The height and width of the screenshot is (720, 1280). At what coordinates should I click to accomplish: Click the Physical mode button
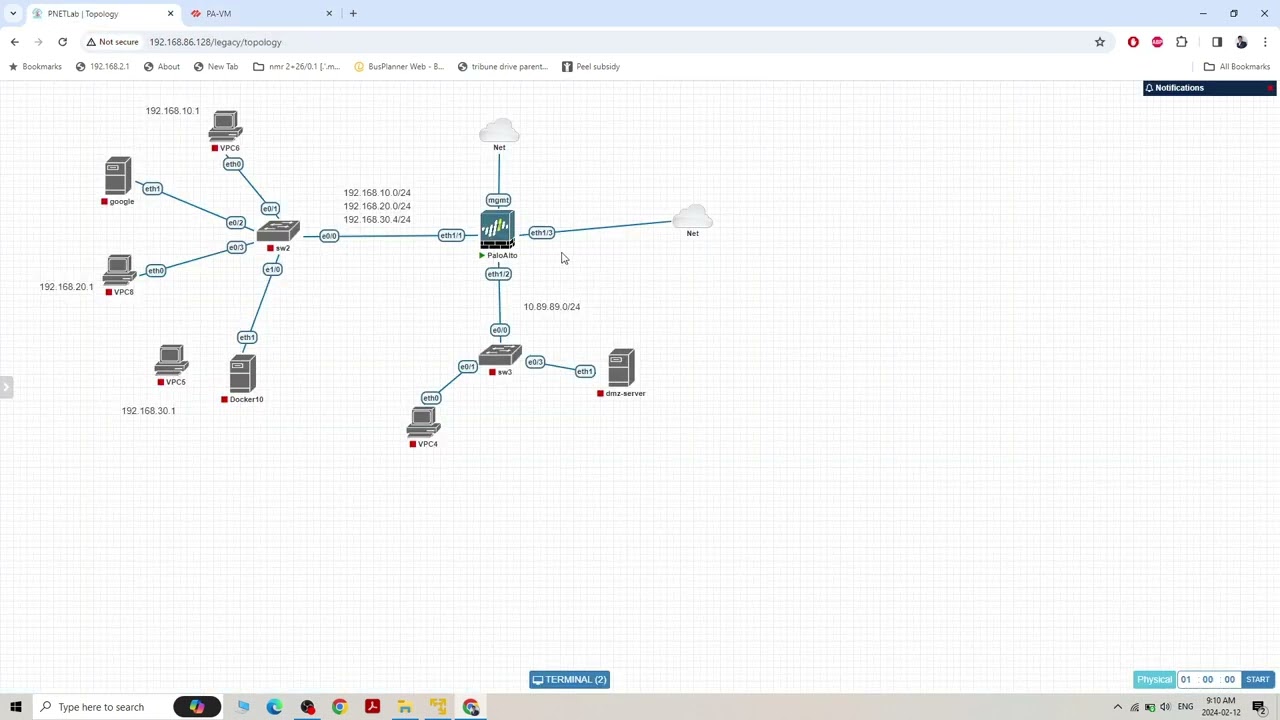coord(1154,680)
